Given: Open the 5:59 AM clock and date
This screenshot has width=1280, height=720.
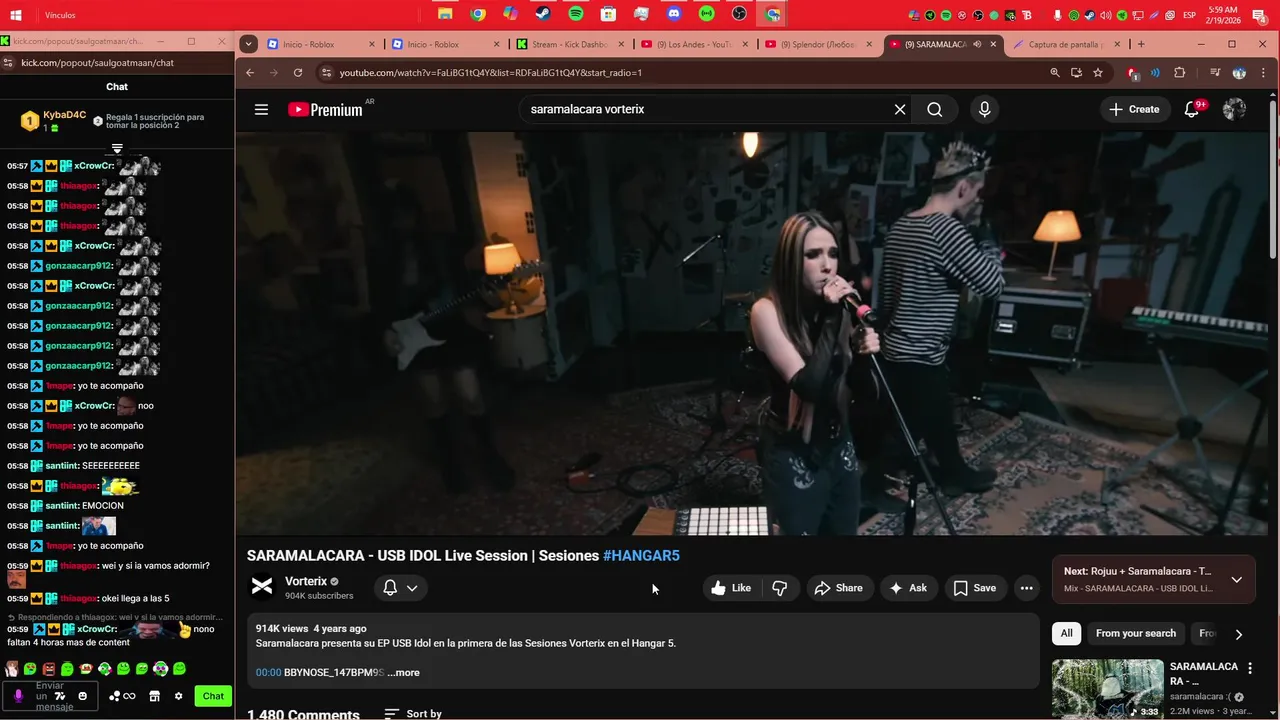Looking at the screenshot, I should point(1222,14).
